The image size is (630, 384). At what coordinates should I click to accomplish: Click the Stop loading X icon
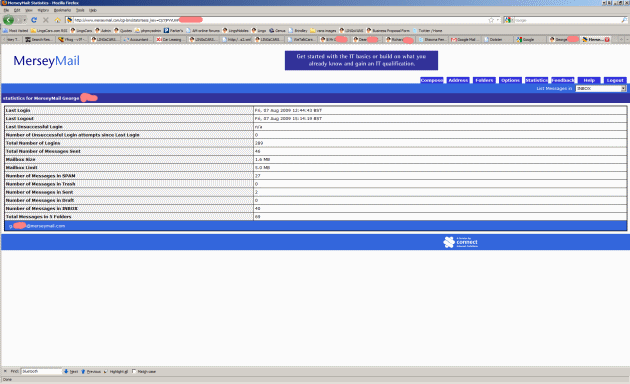click(x=46, y=20)
